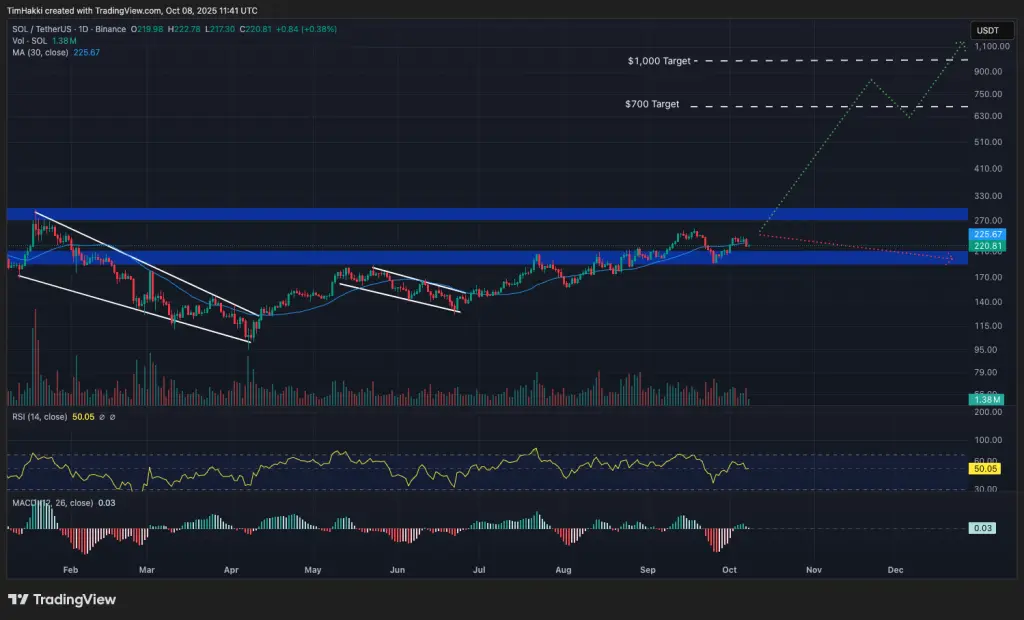The height and width of the screenshot is (620, 1024).
Task: Select the MA (30, close) indicator legend
Action: point(40,53)
